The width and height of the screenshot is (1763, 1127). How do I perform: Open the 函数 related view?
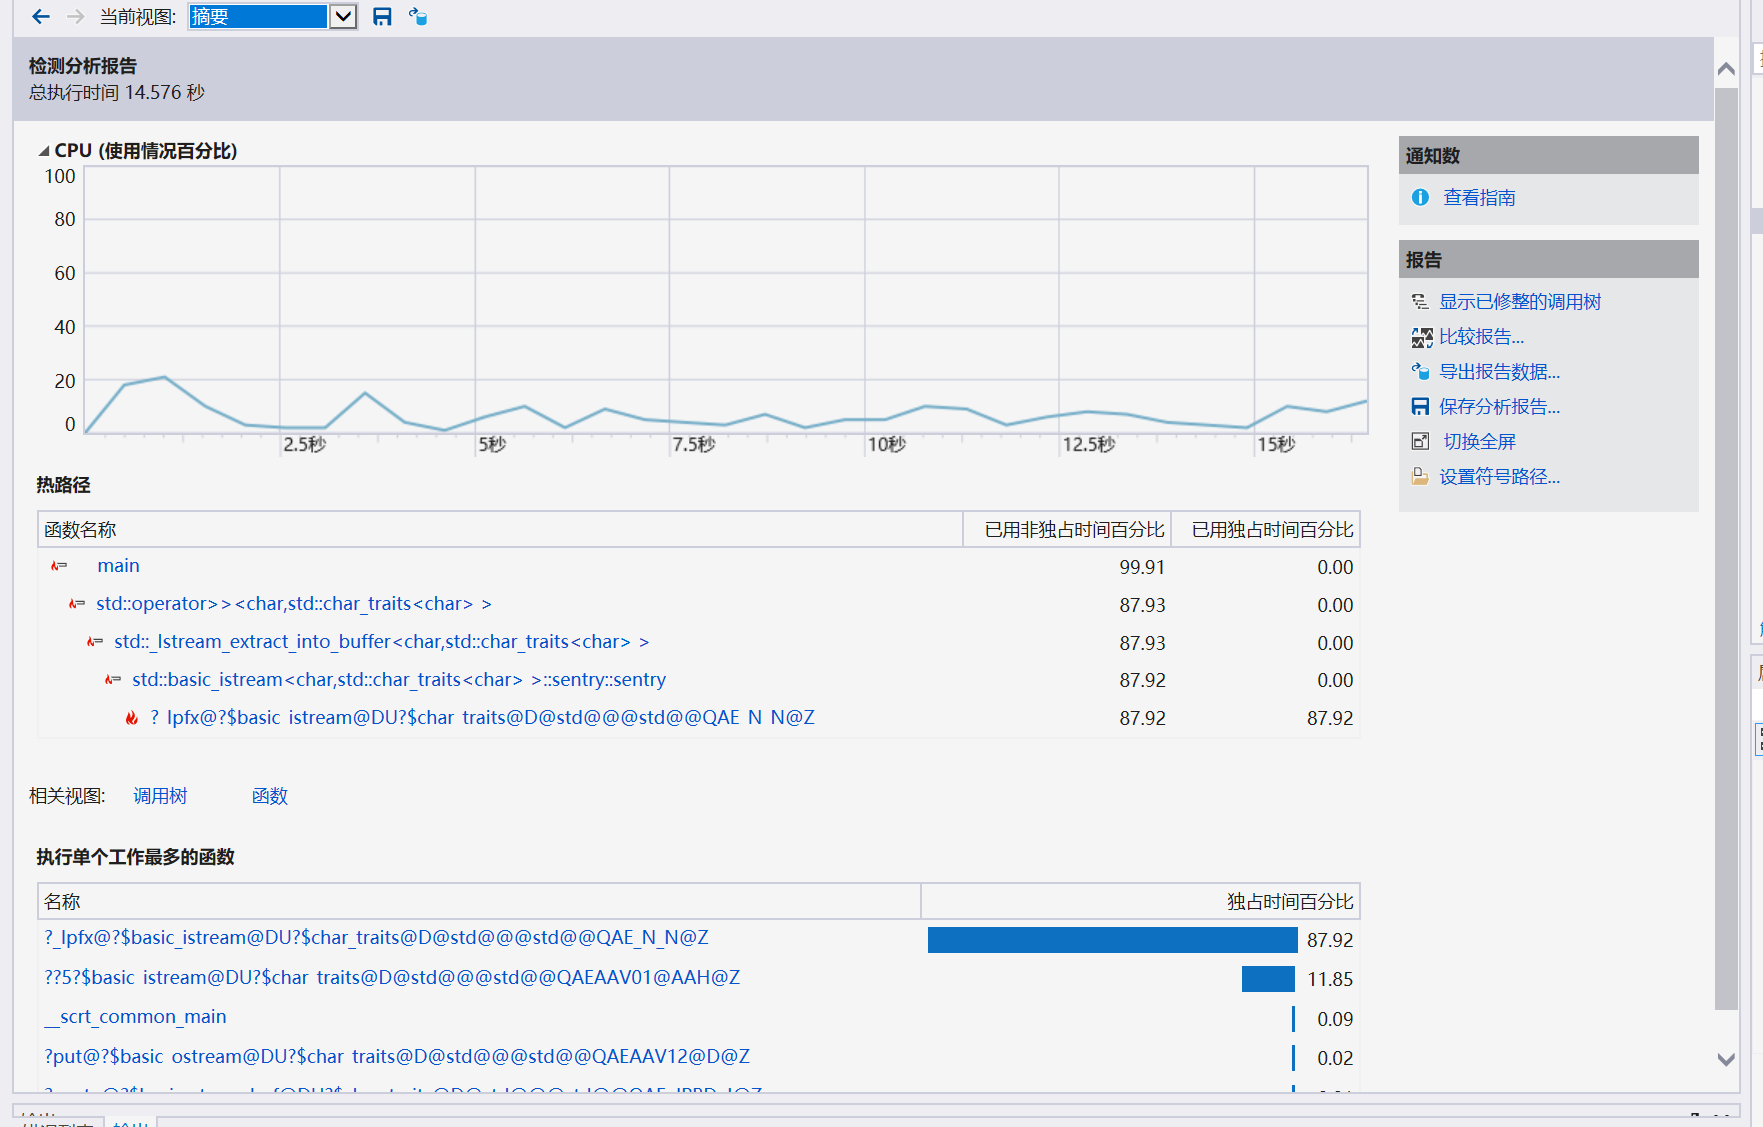coord(269,796)
